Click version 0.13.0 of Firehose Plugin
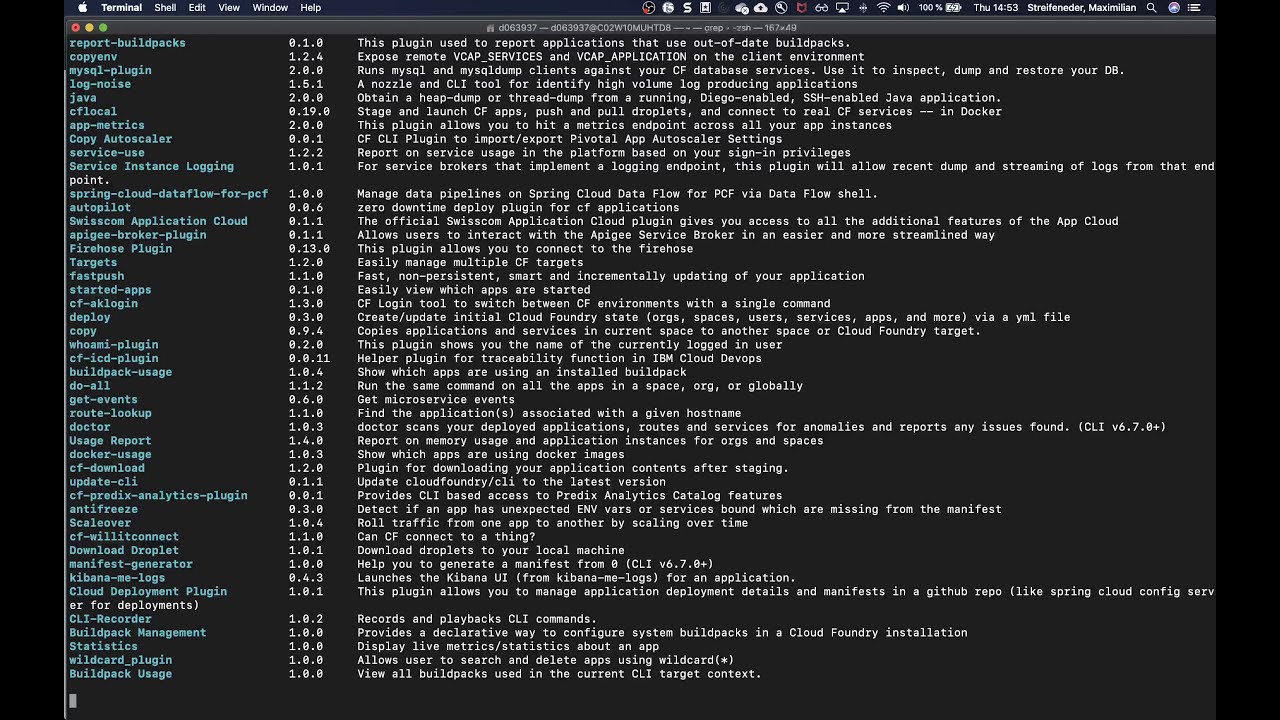This screenshot has width=1280, height=720. click(309, 249)
